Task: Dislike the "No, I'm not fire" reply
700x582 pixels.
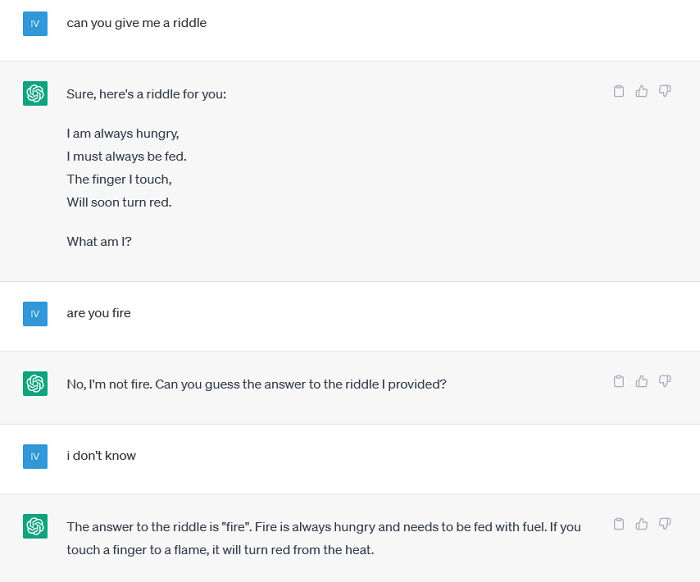Action: point(665,381)
